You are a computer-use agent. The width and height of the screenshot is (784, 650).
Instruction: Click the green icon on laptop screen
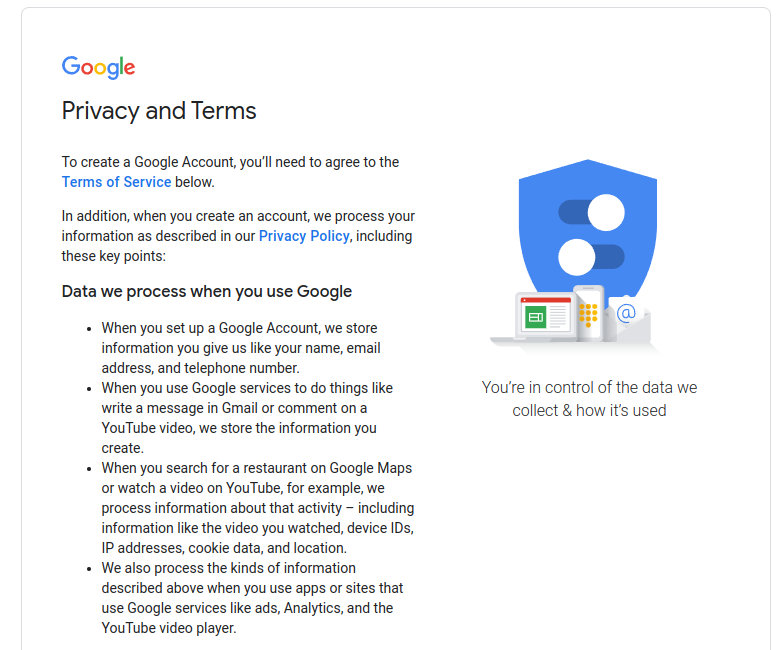click(535, 318)
